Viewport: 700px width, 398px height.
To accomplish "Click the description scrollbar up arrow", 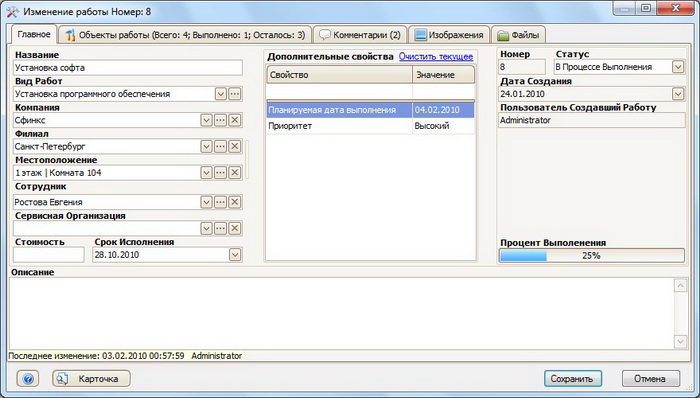I will click(x=680, y=286).
